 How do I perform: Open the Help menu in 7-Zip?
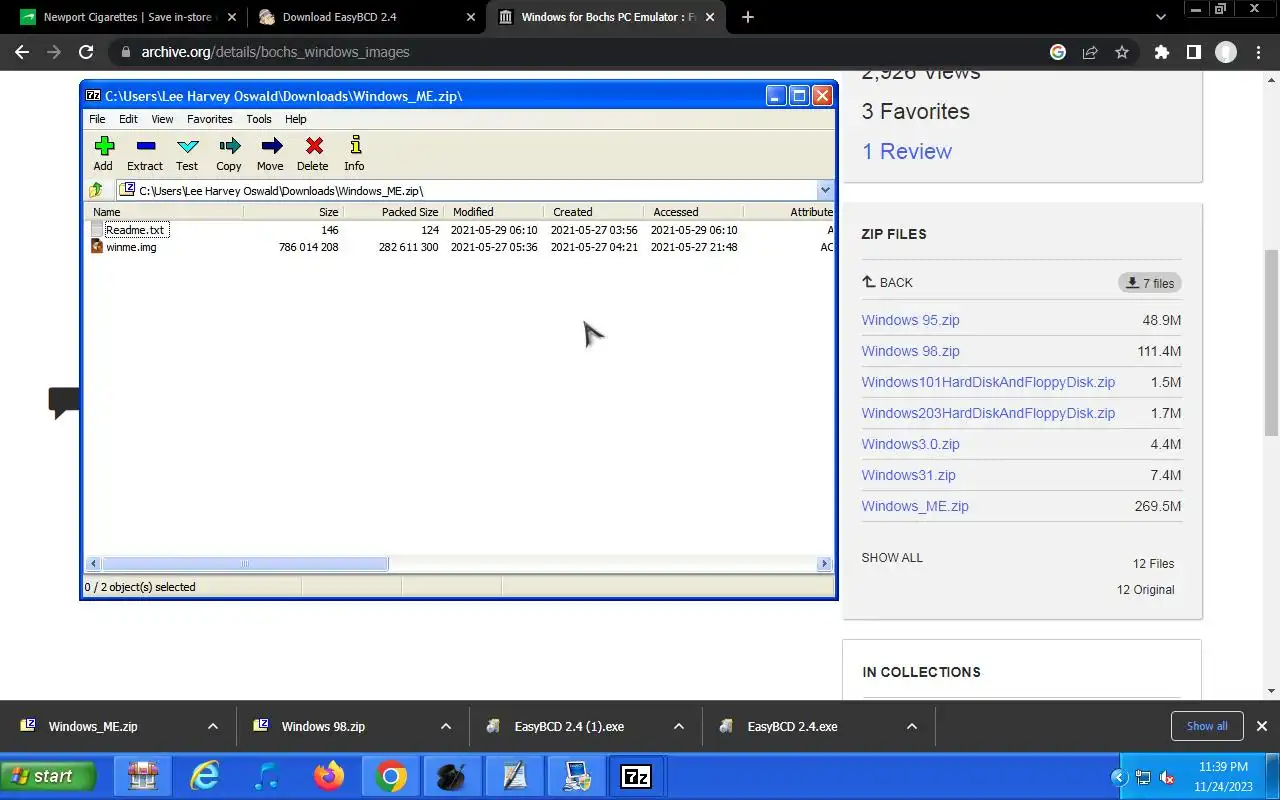click(296, 119)
